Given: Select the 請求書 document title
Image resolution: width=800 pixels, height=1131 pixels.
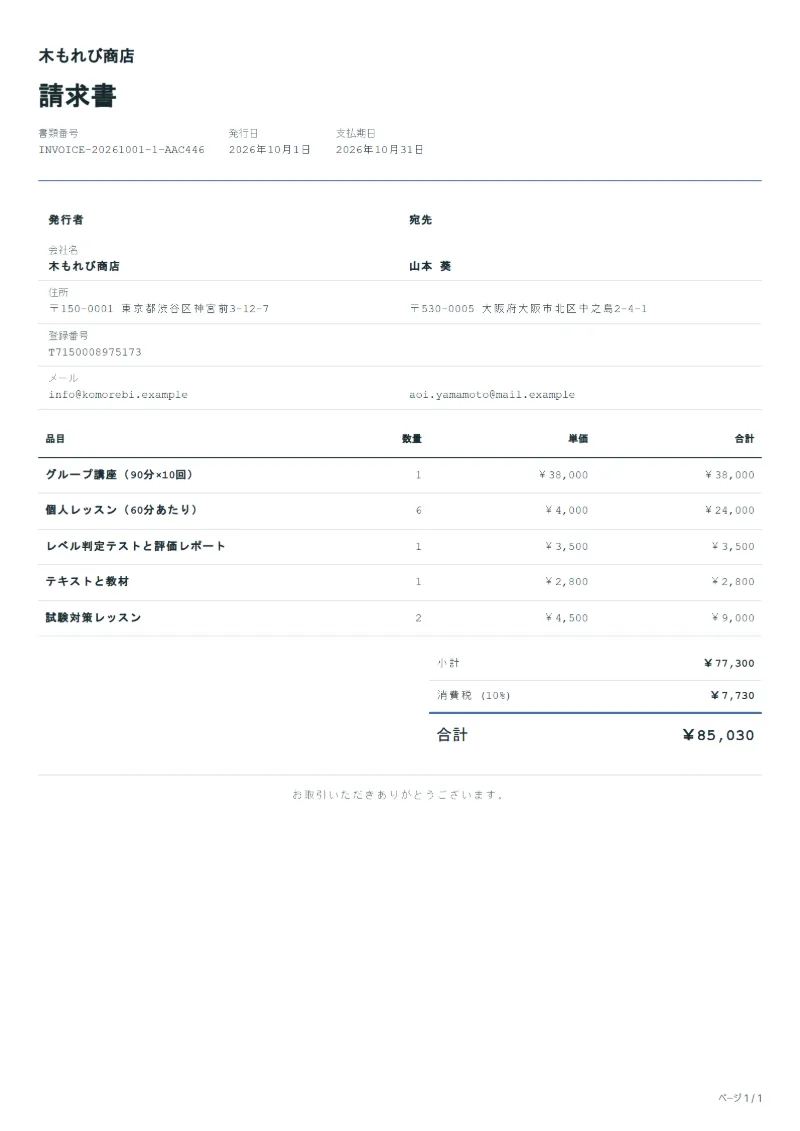Looking at the screenshot, I should coord(77,95).
